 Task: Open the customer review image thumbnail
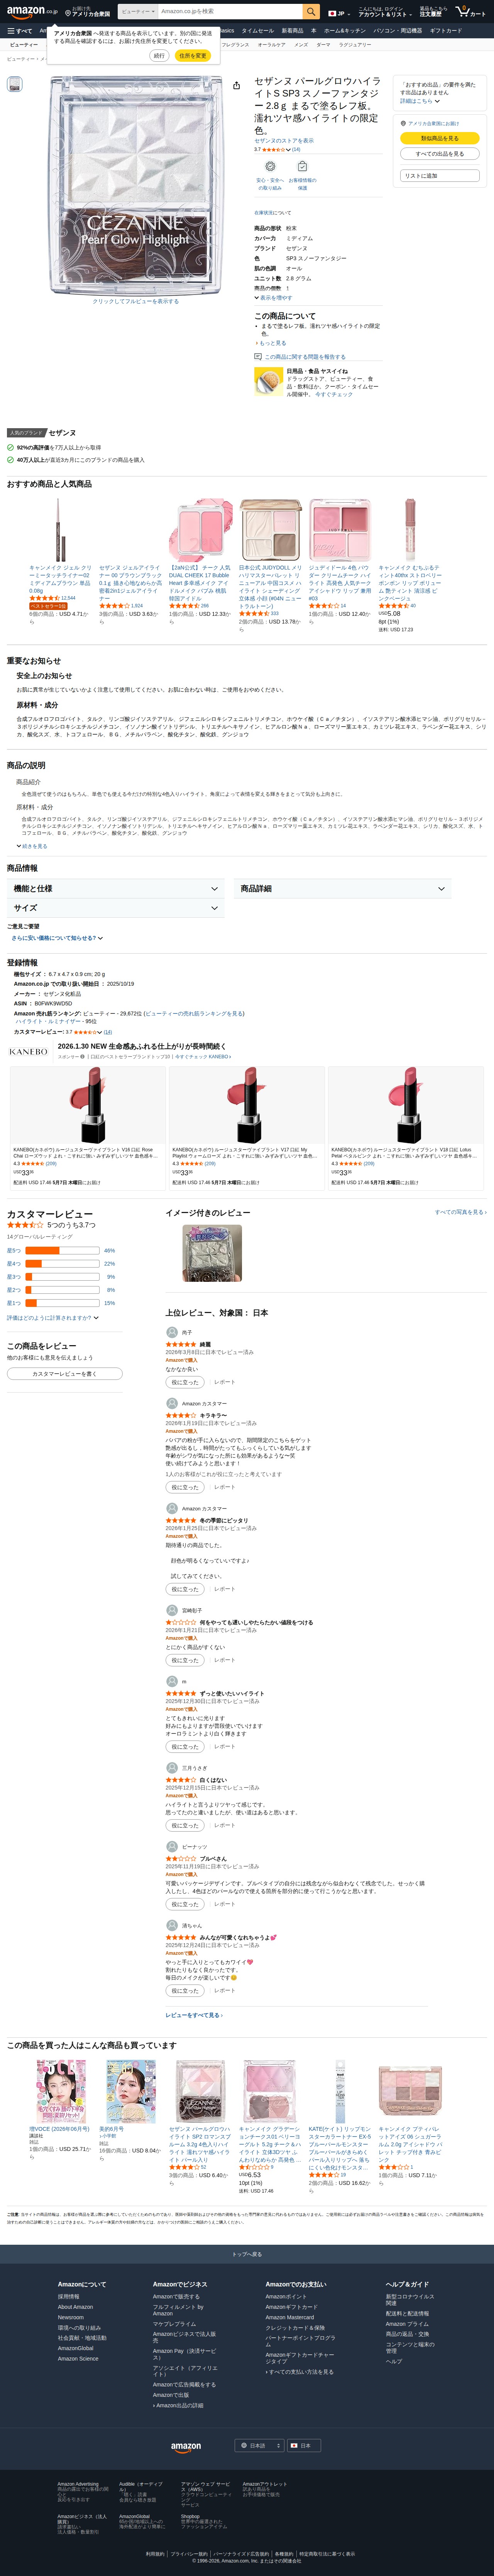coord(212,1253)
